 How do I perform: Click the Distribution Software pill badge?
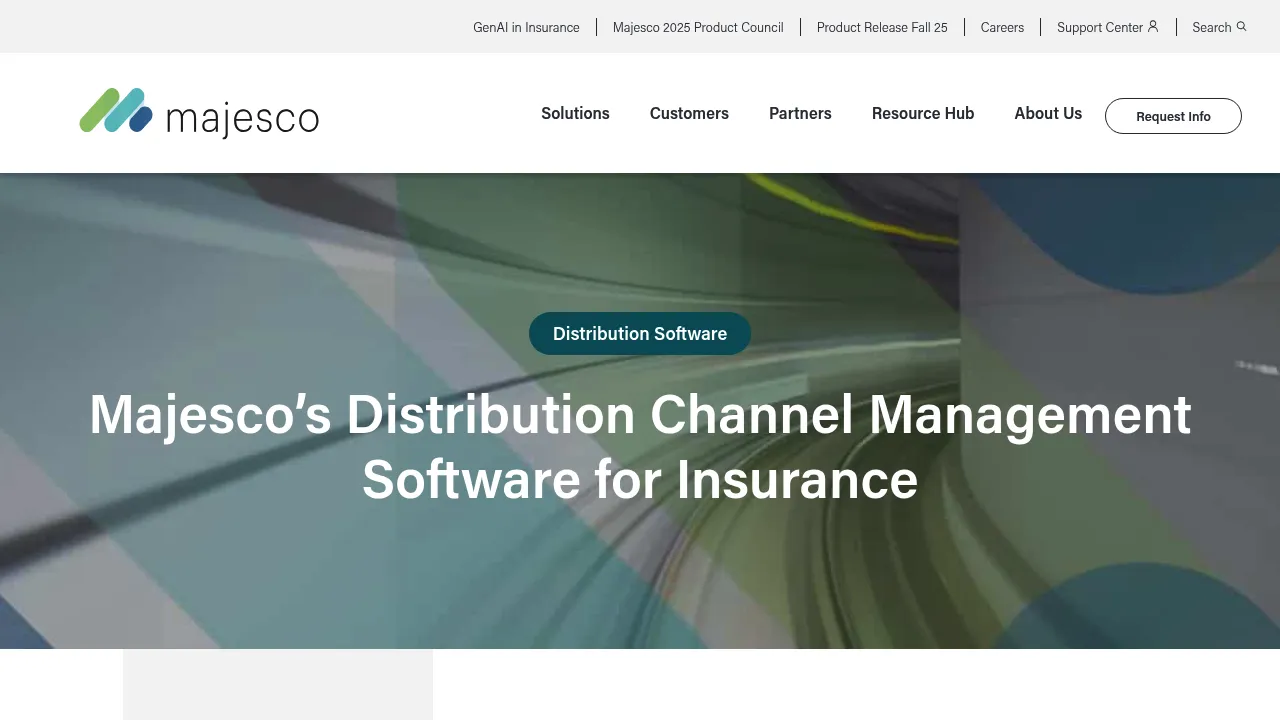point(640,333)
